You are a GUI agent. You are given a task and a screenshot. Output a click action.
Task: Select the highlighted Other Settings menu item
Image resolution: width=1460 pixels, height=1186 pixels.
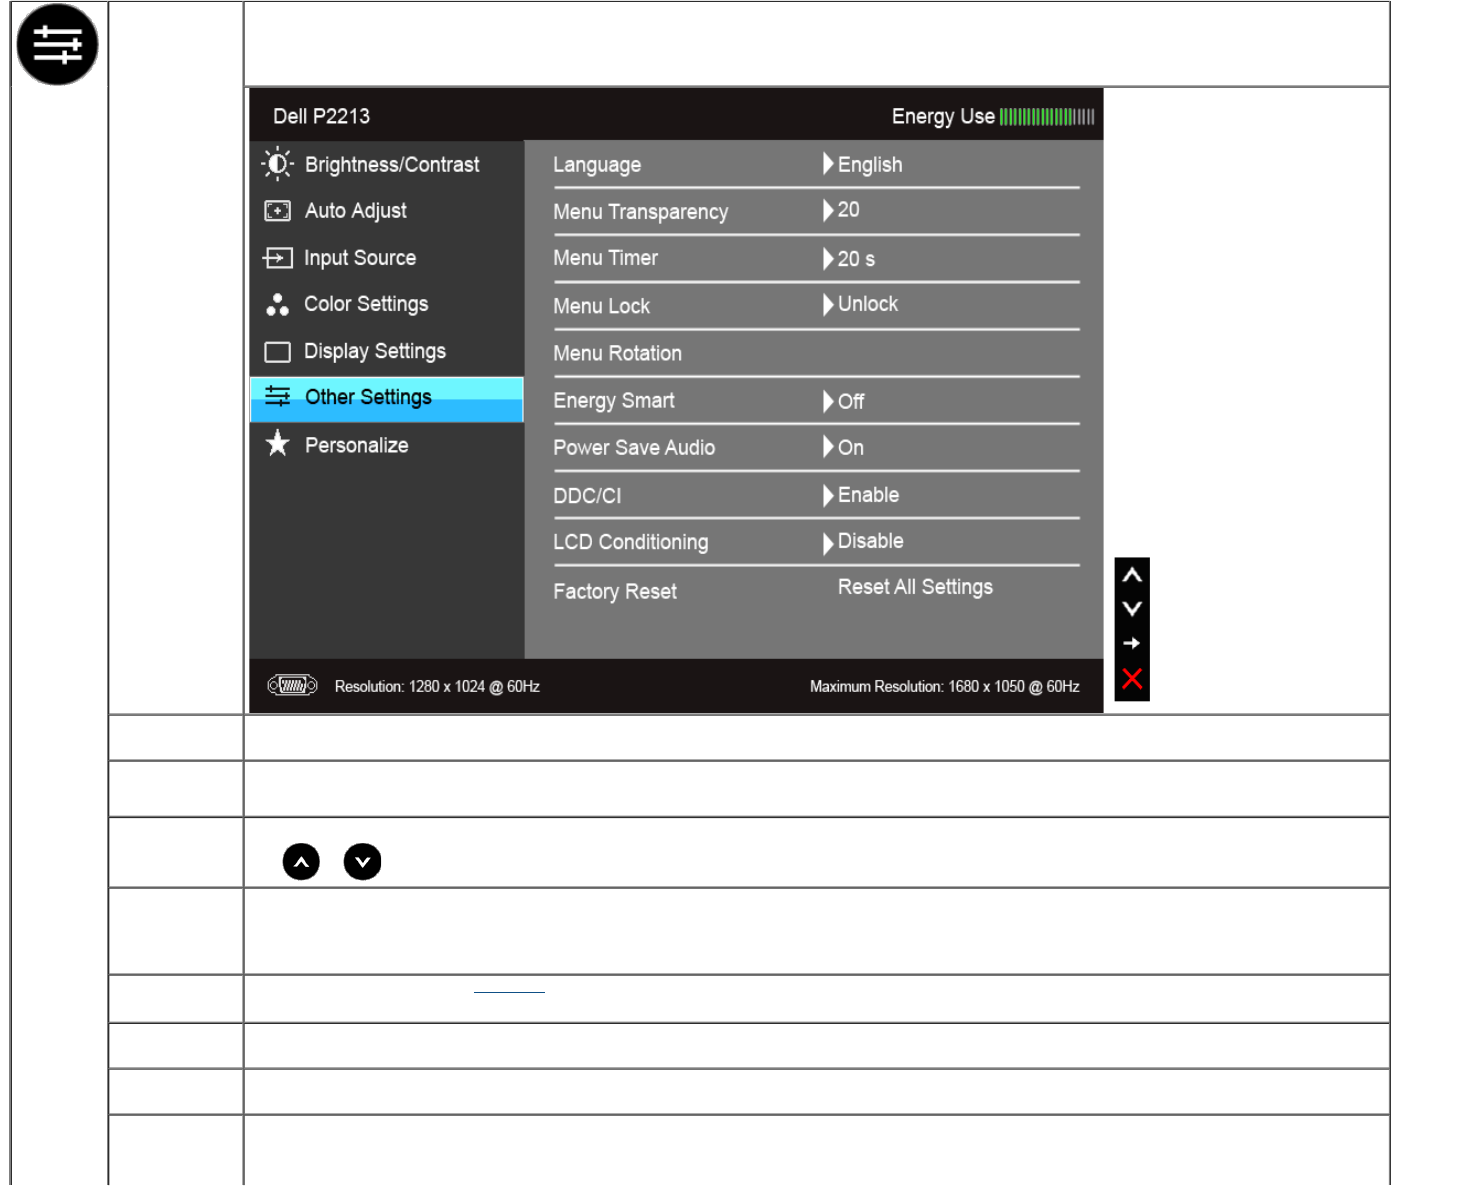[x=387, y=399]
